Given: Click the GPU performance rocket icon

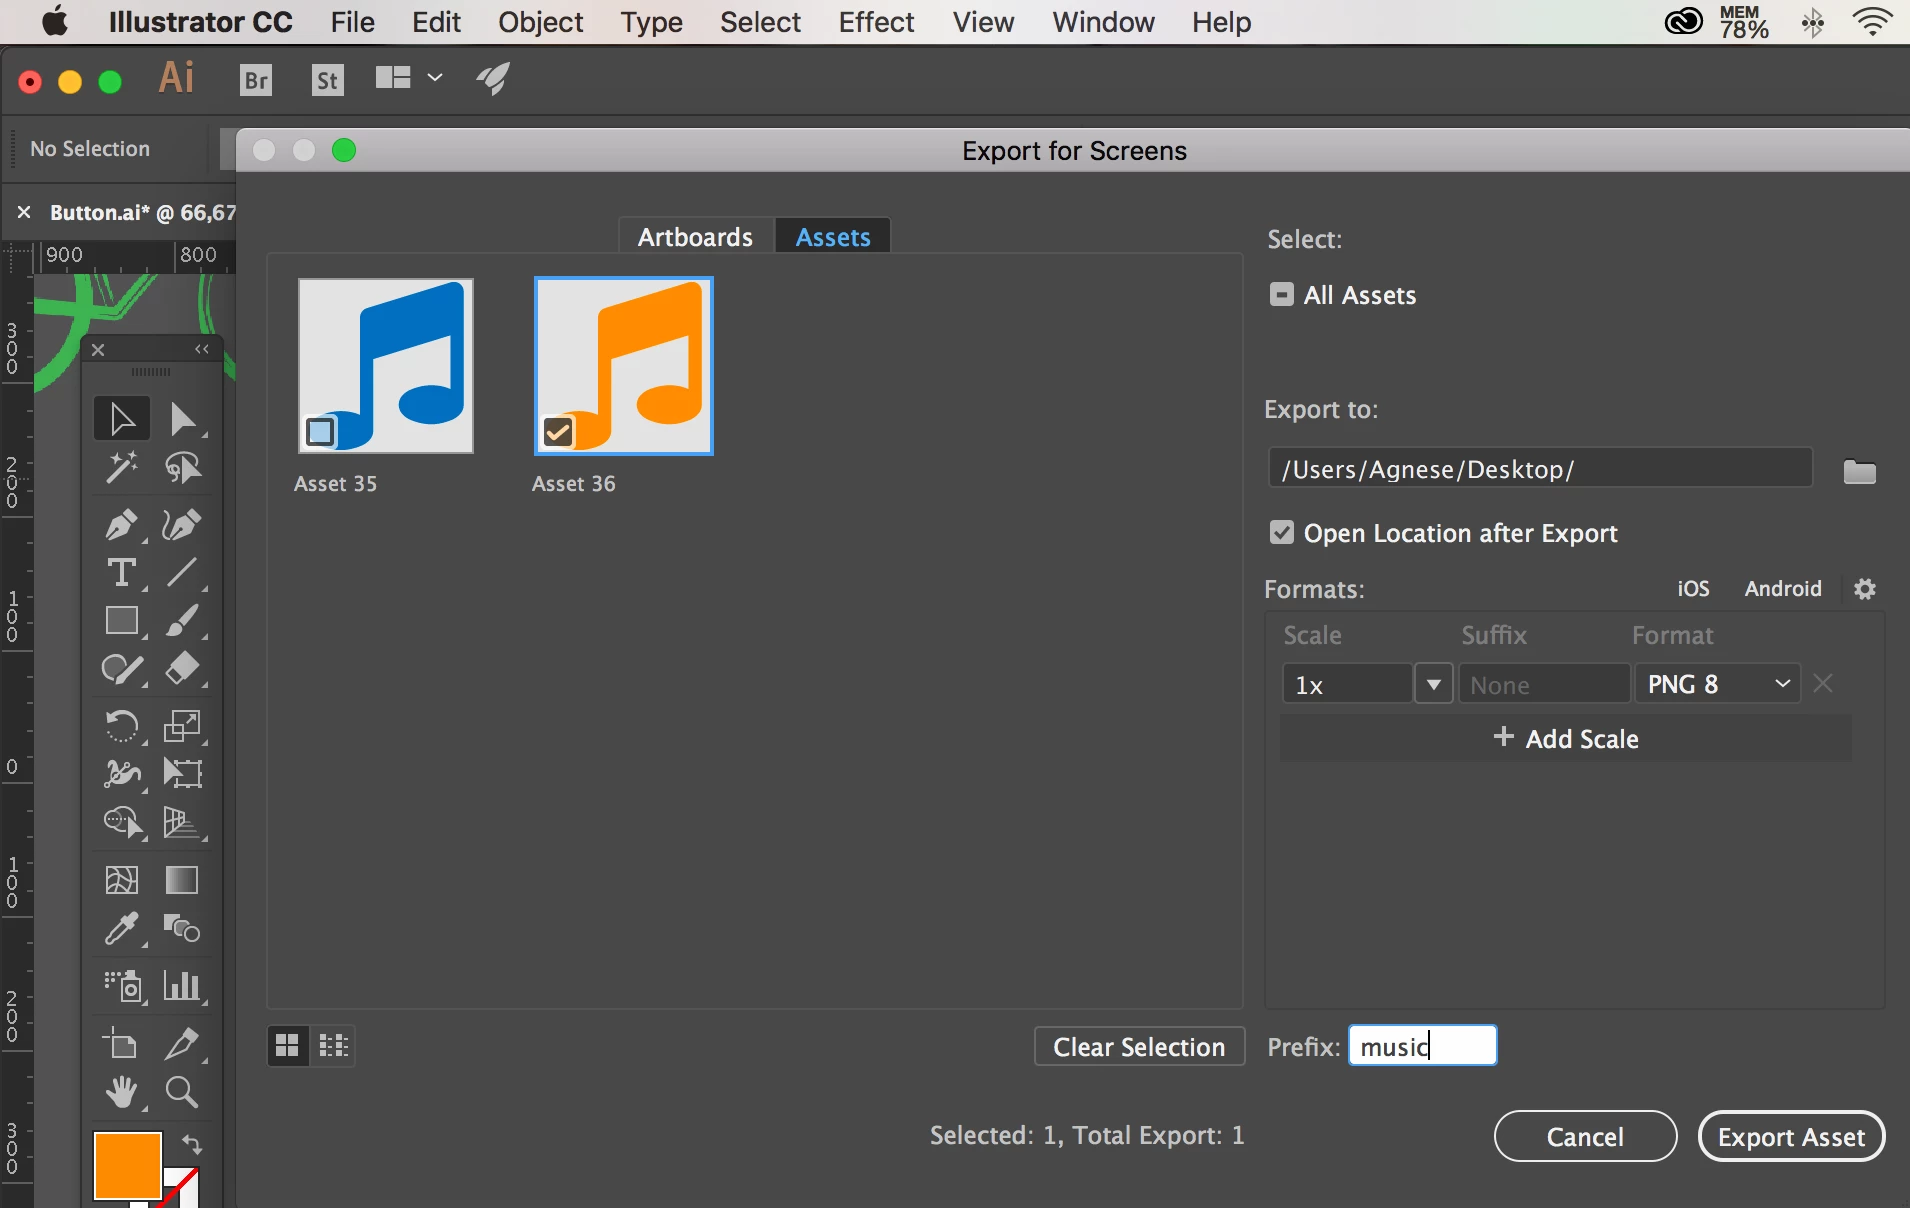Looking at the screenshot, I should click(x=493, y=78).
